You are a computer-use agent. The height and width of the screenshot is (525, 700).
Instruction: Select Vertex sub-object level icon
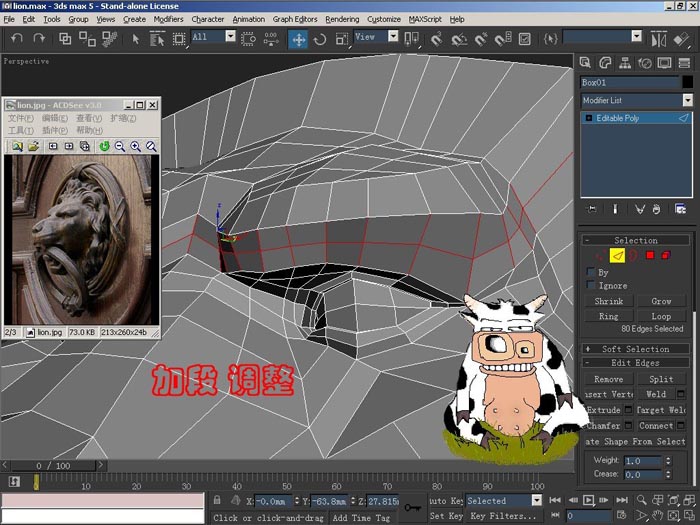point(601,255)
